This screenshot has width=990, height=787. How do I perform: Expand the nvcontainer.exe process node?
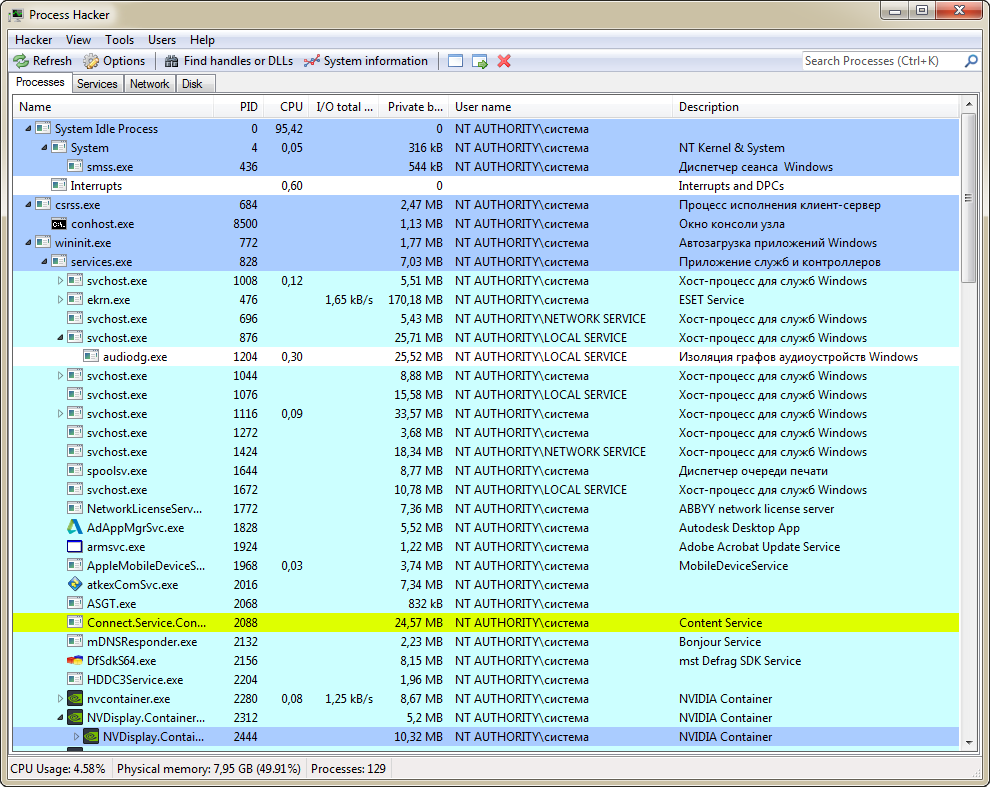[61, 699]
